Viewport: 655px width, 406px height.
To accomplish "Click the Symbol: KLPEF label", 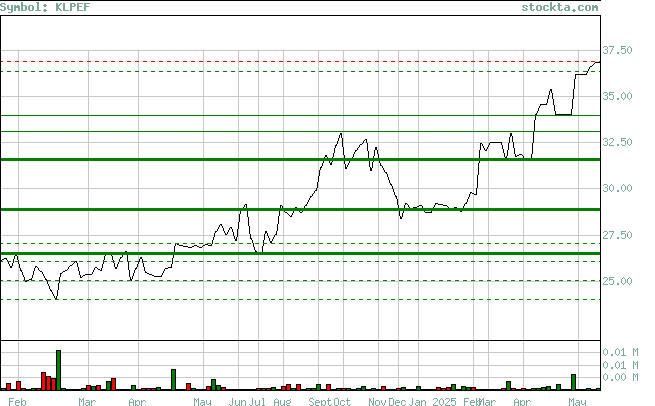I will pyautogui.click(x=45, y=7).
